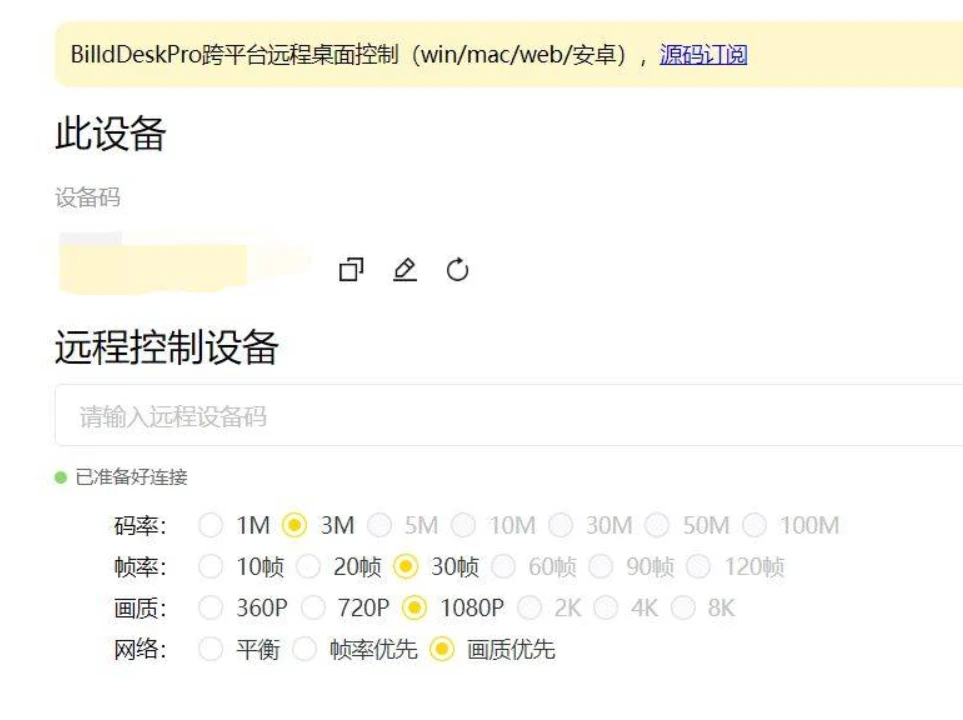Screen dimensions: 963x720
Task: Set quality to 720P
Action: (314, 608)
